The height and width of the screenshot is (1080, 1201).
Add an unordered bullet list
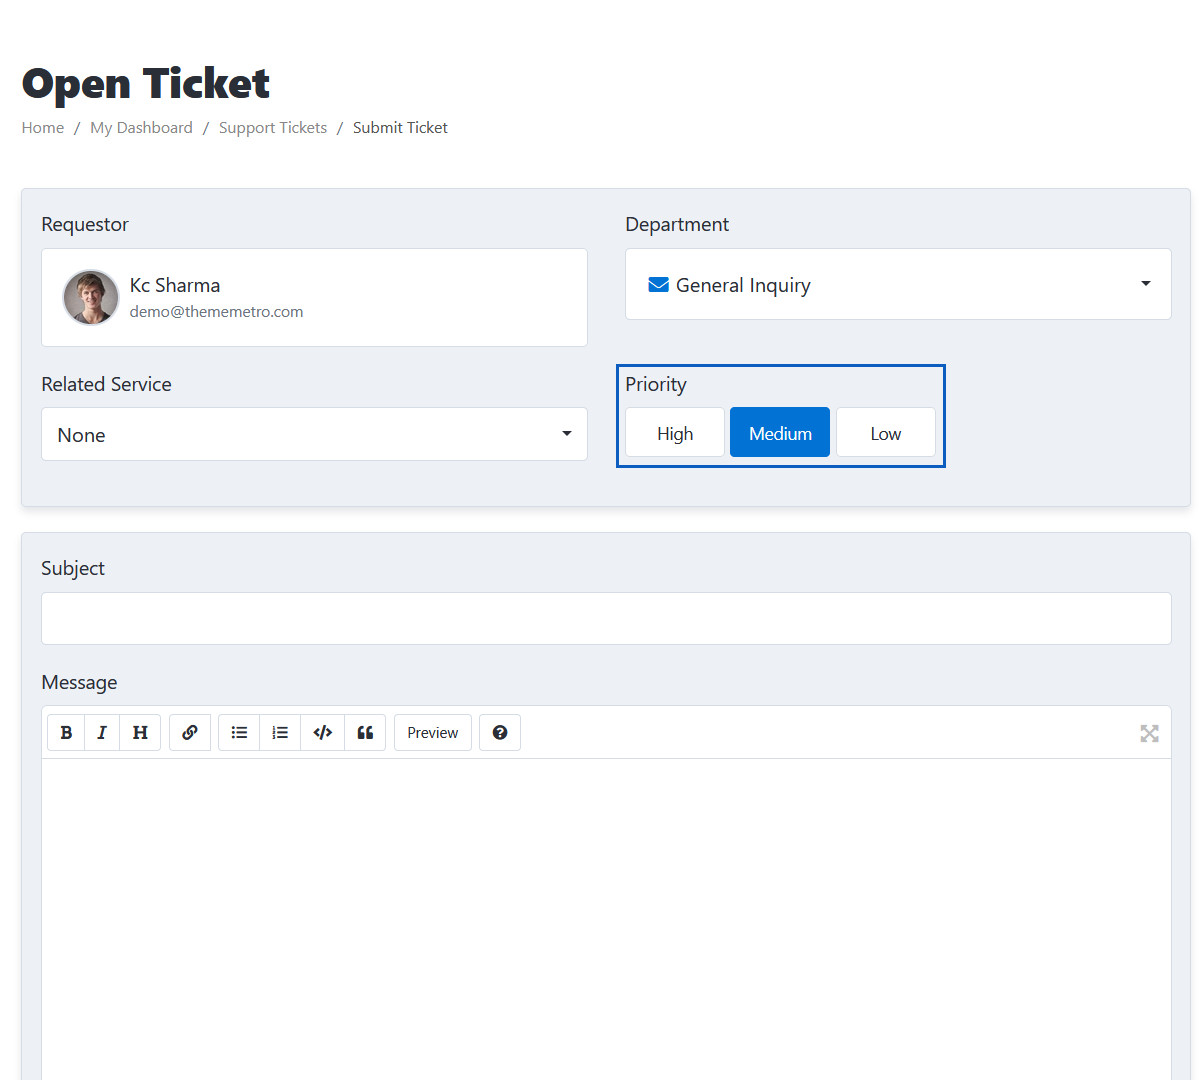[239, 733]
